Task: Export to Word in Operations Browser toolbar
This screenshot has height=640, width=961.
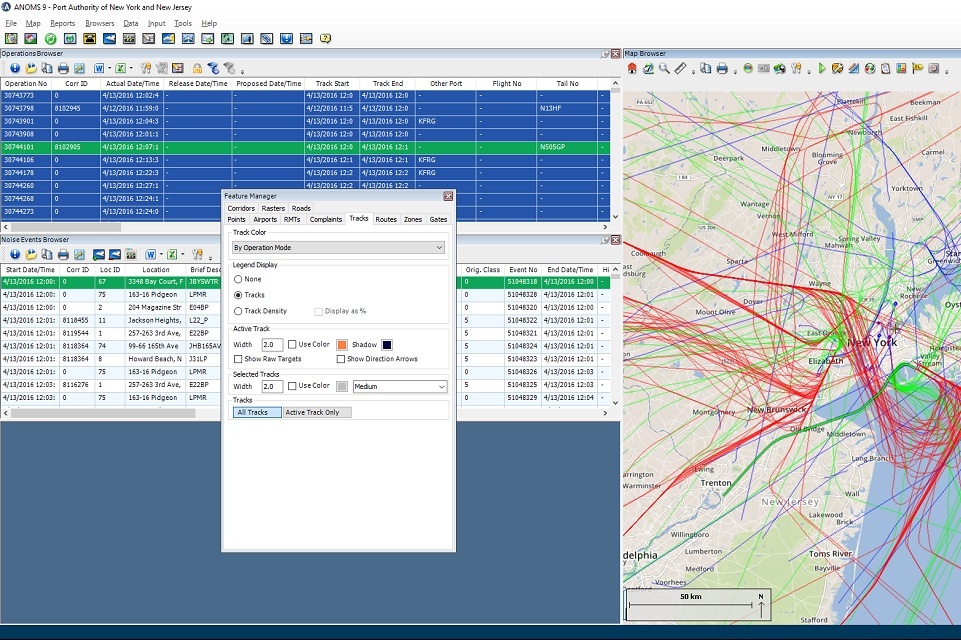Action: [99, 68]
